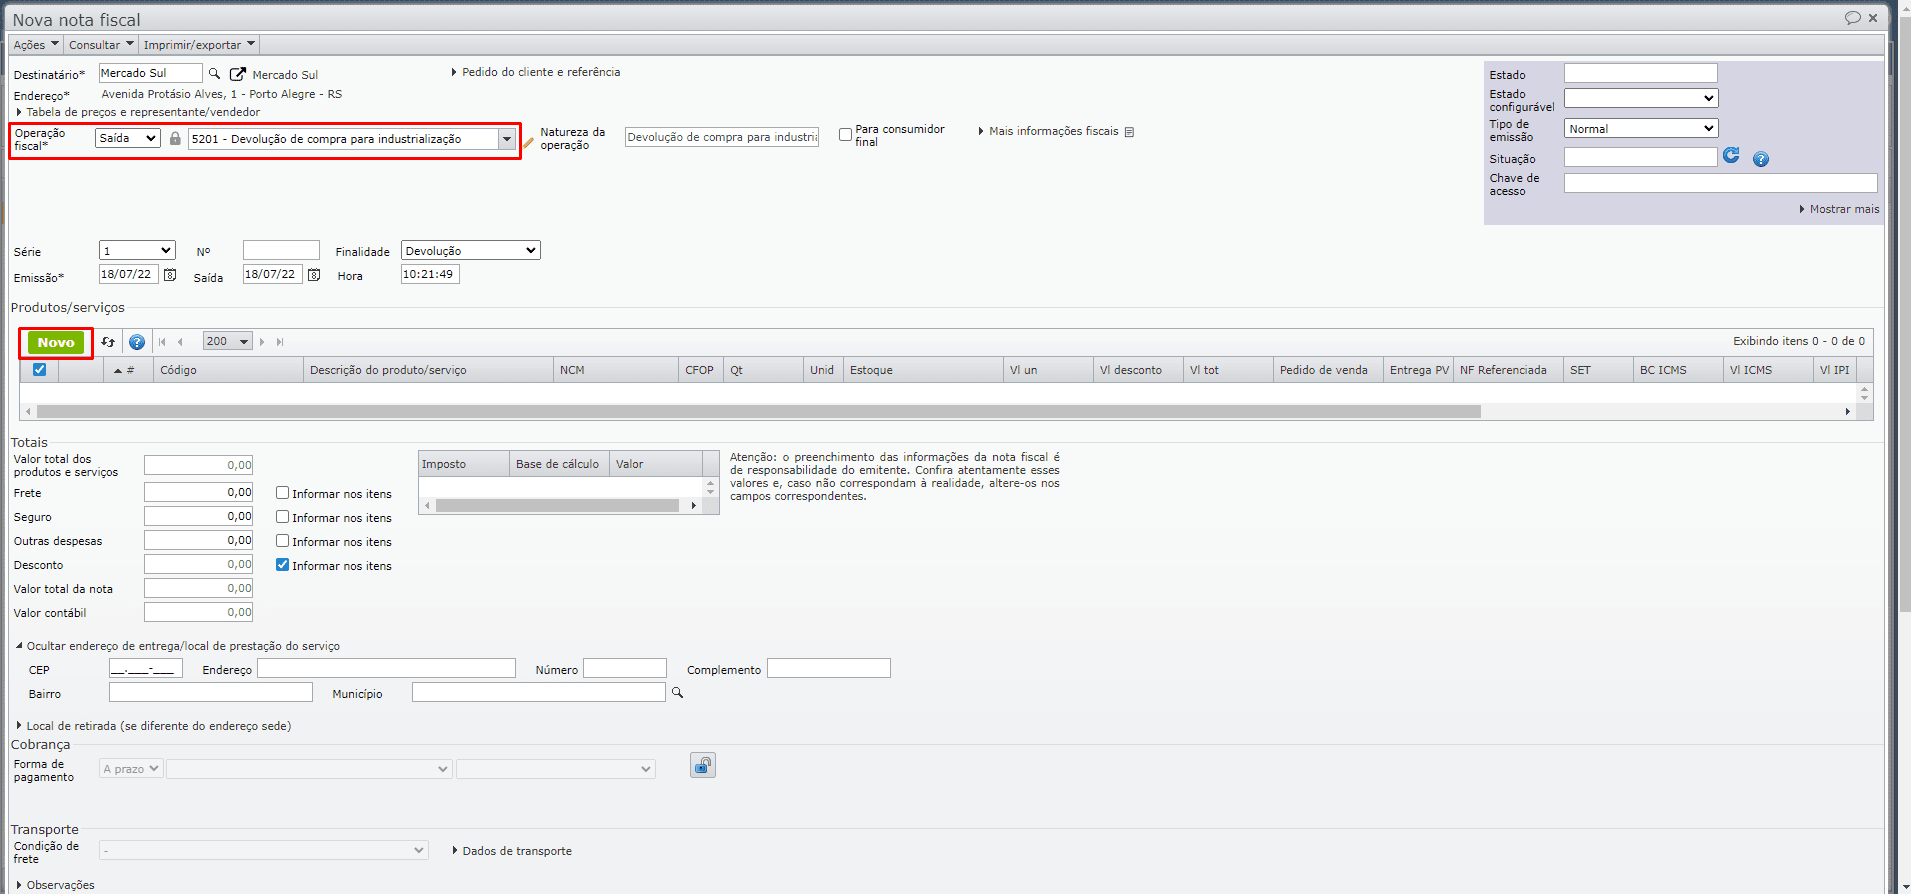Image resolution: width=1911 pixels, height=894 pixels.
Task: Click the items grid horizontal scrollbar
Action: (759, 412)
